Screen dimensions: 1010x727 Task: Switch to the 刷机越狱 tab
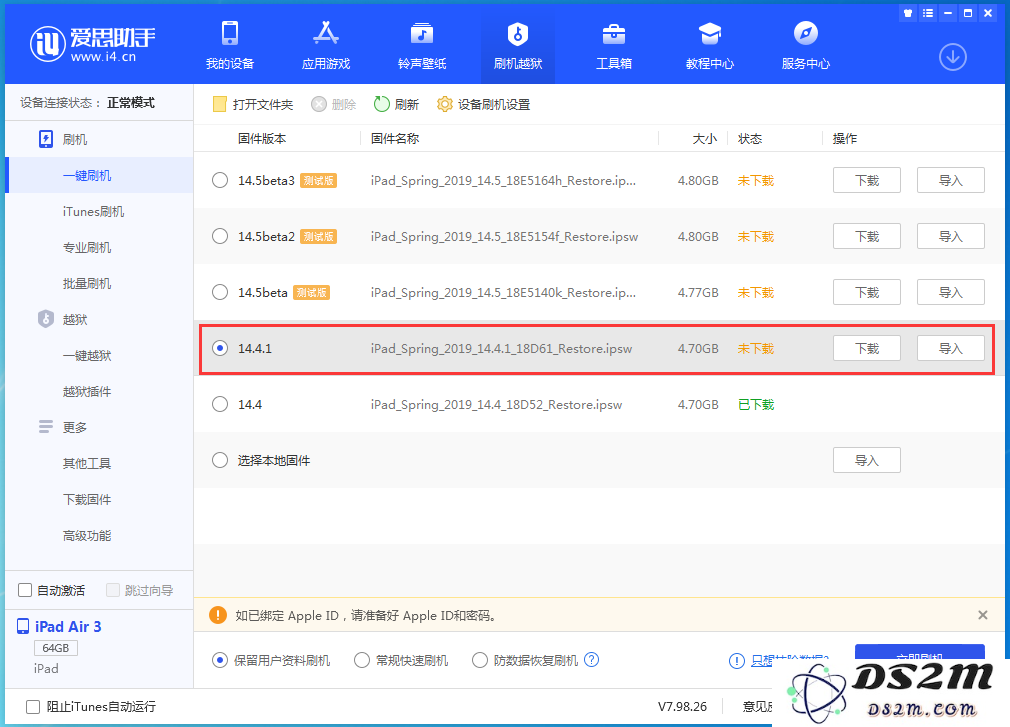click(x=518, y=45)
